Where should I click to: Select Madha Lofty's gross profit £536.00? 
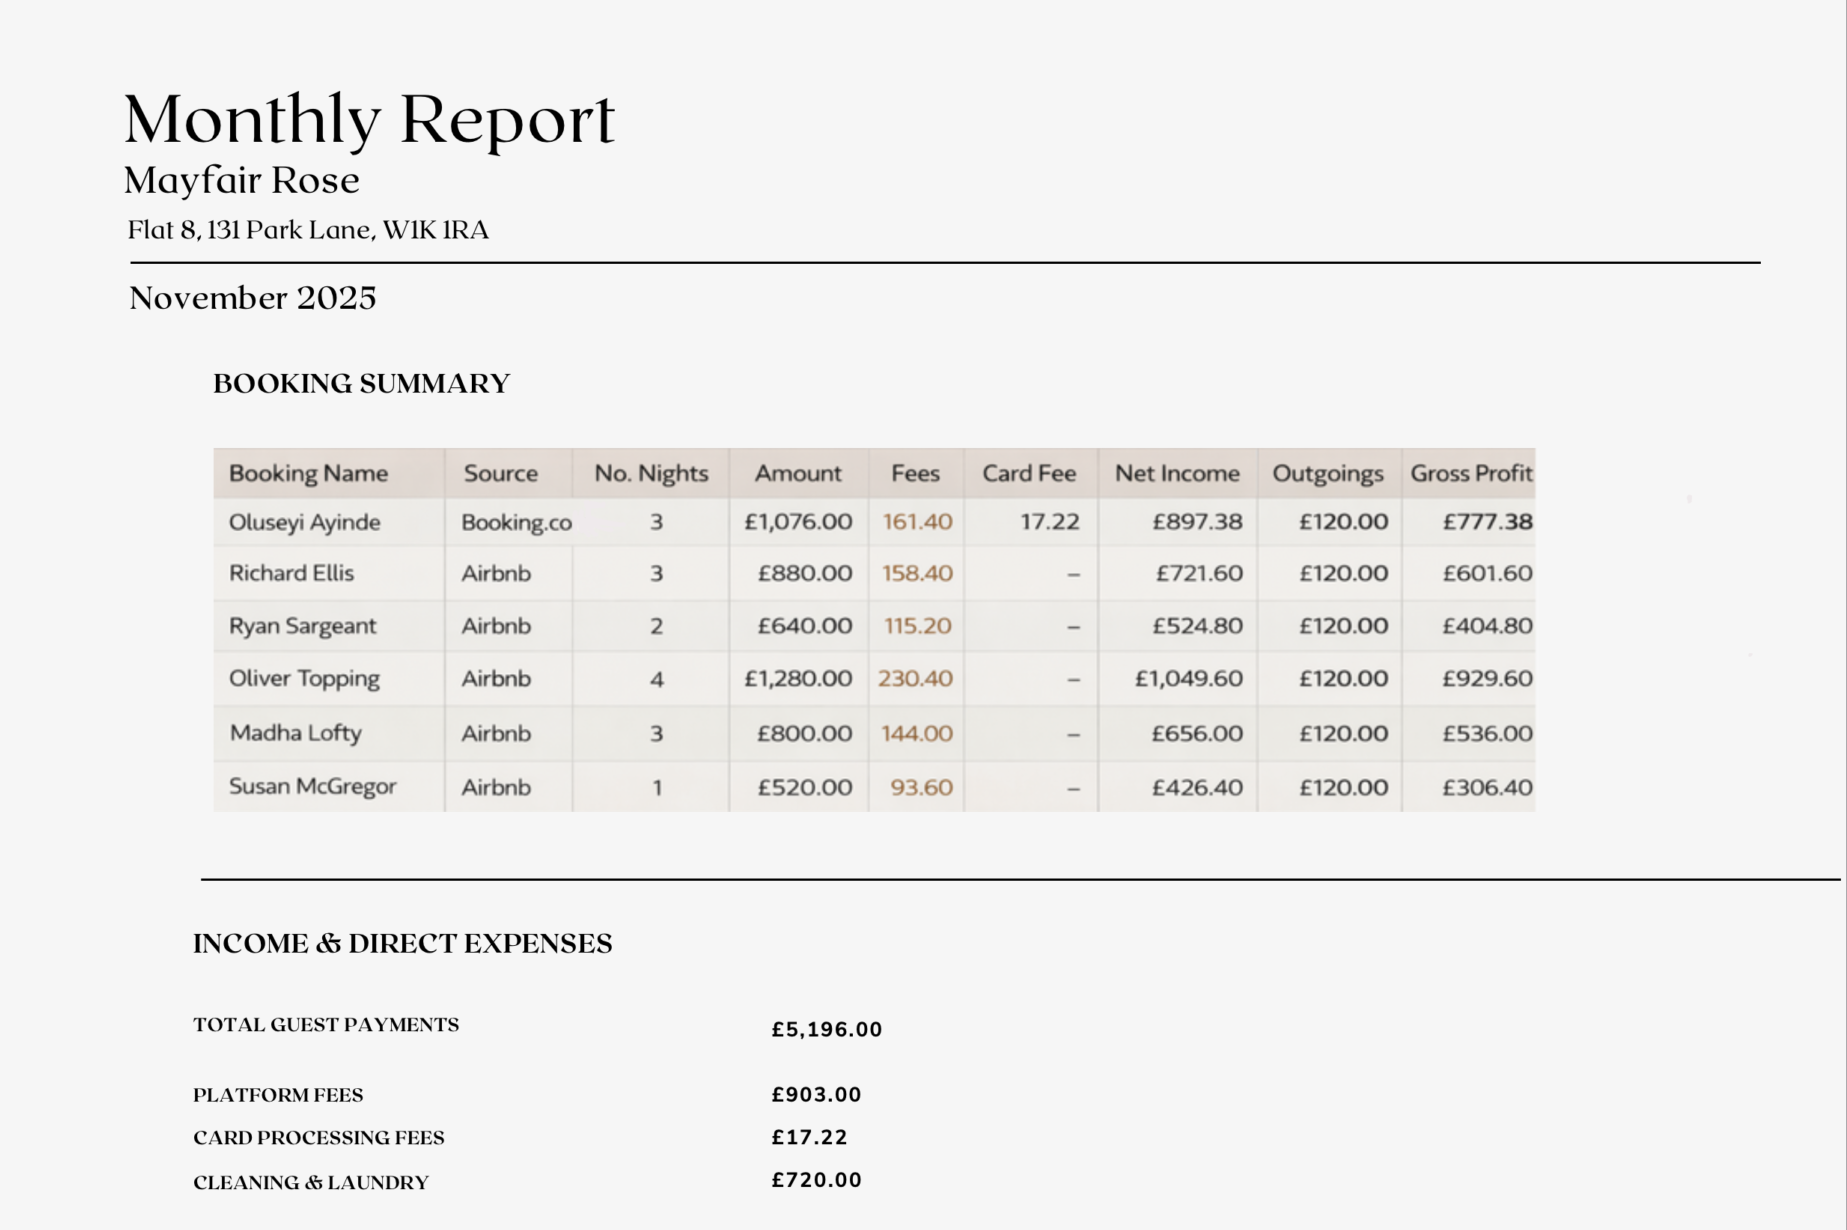pos(1487,733)
